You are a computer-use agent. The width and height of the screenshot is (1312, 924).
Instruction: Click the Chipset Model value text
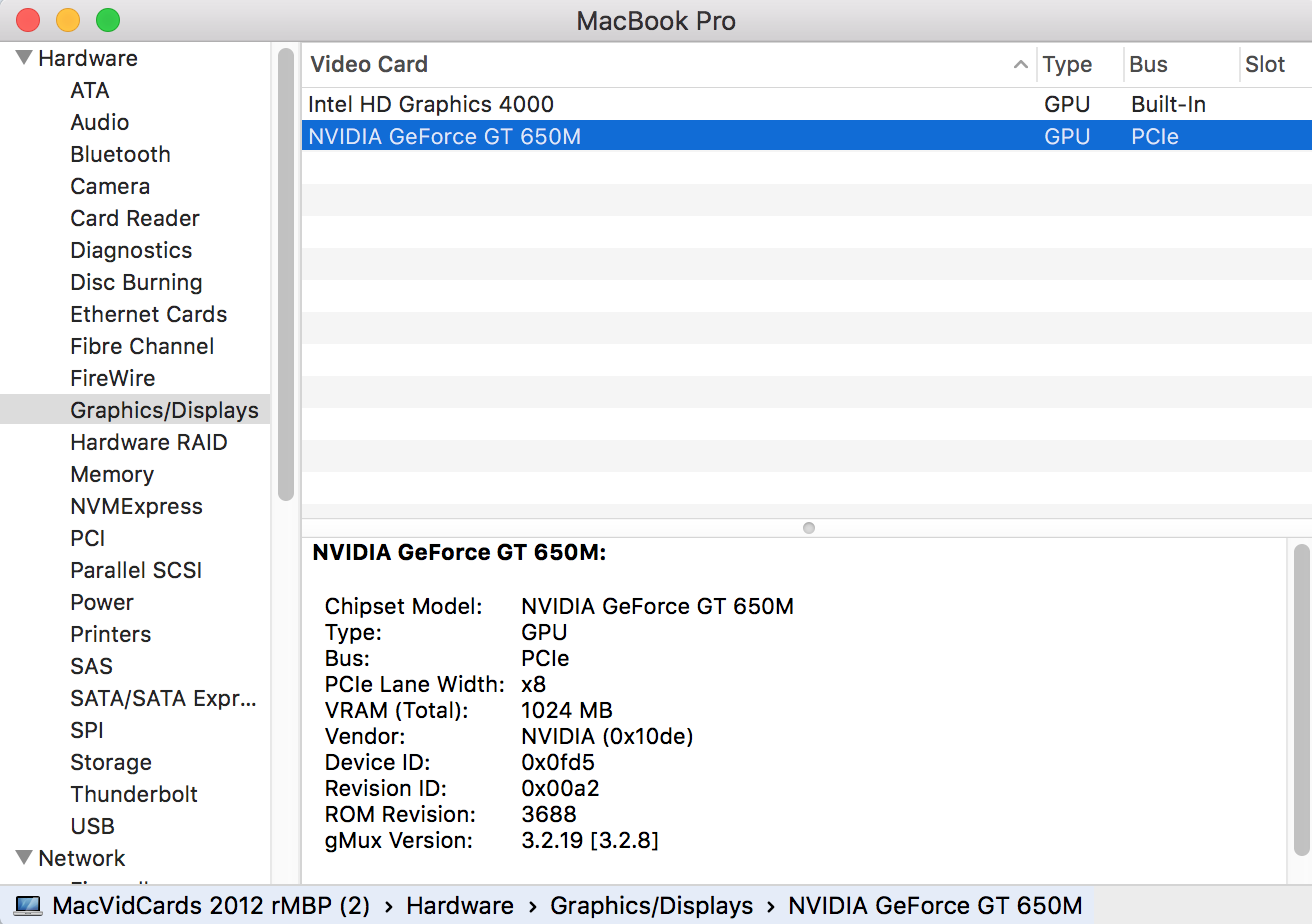coord(658,606)
